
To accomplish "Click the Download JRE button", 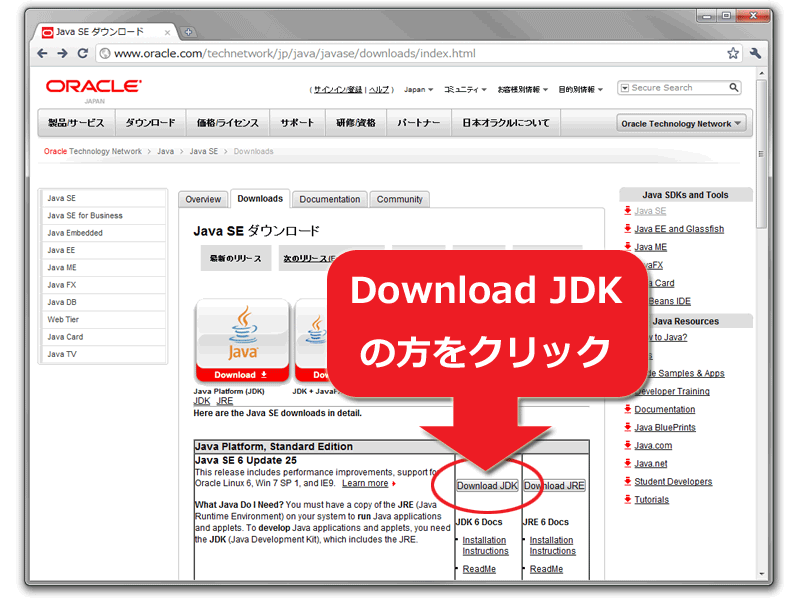I will click(554, 486).
